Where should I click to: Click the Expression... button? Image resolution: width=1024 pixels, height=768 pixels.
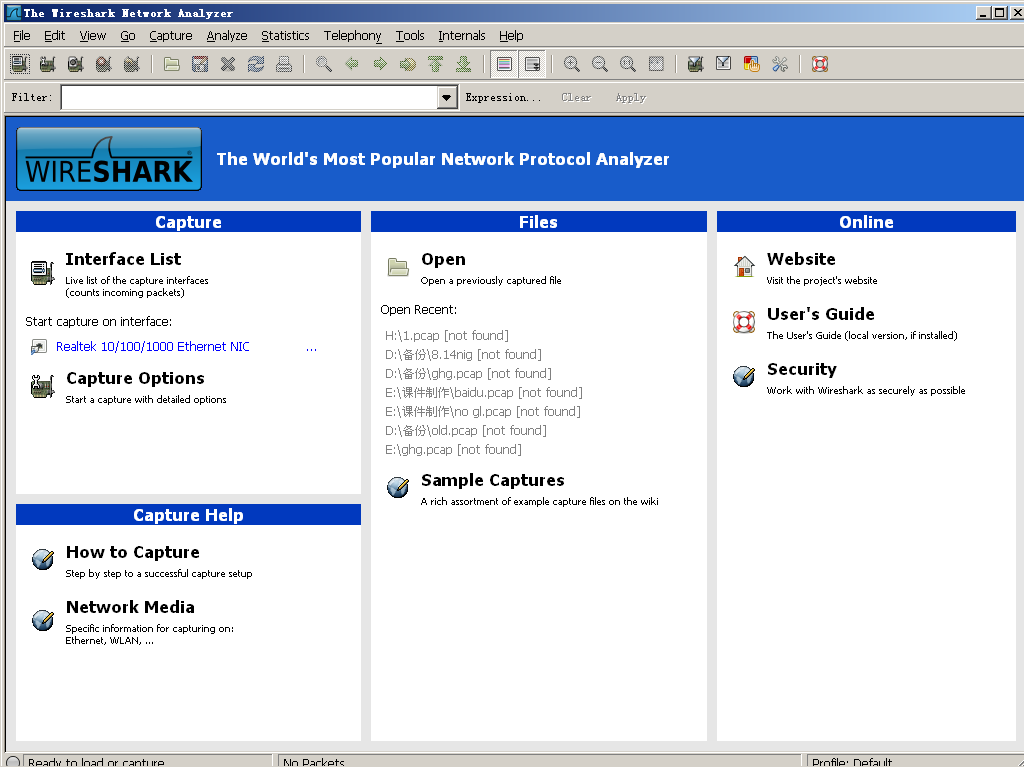(504, 98)
